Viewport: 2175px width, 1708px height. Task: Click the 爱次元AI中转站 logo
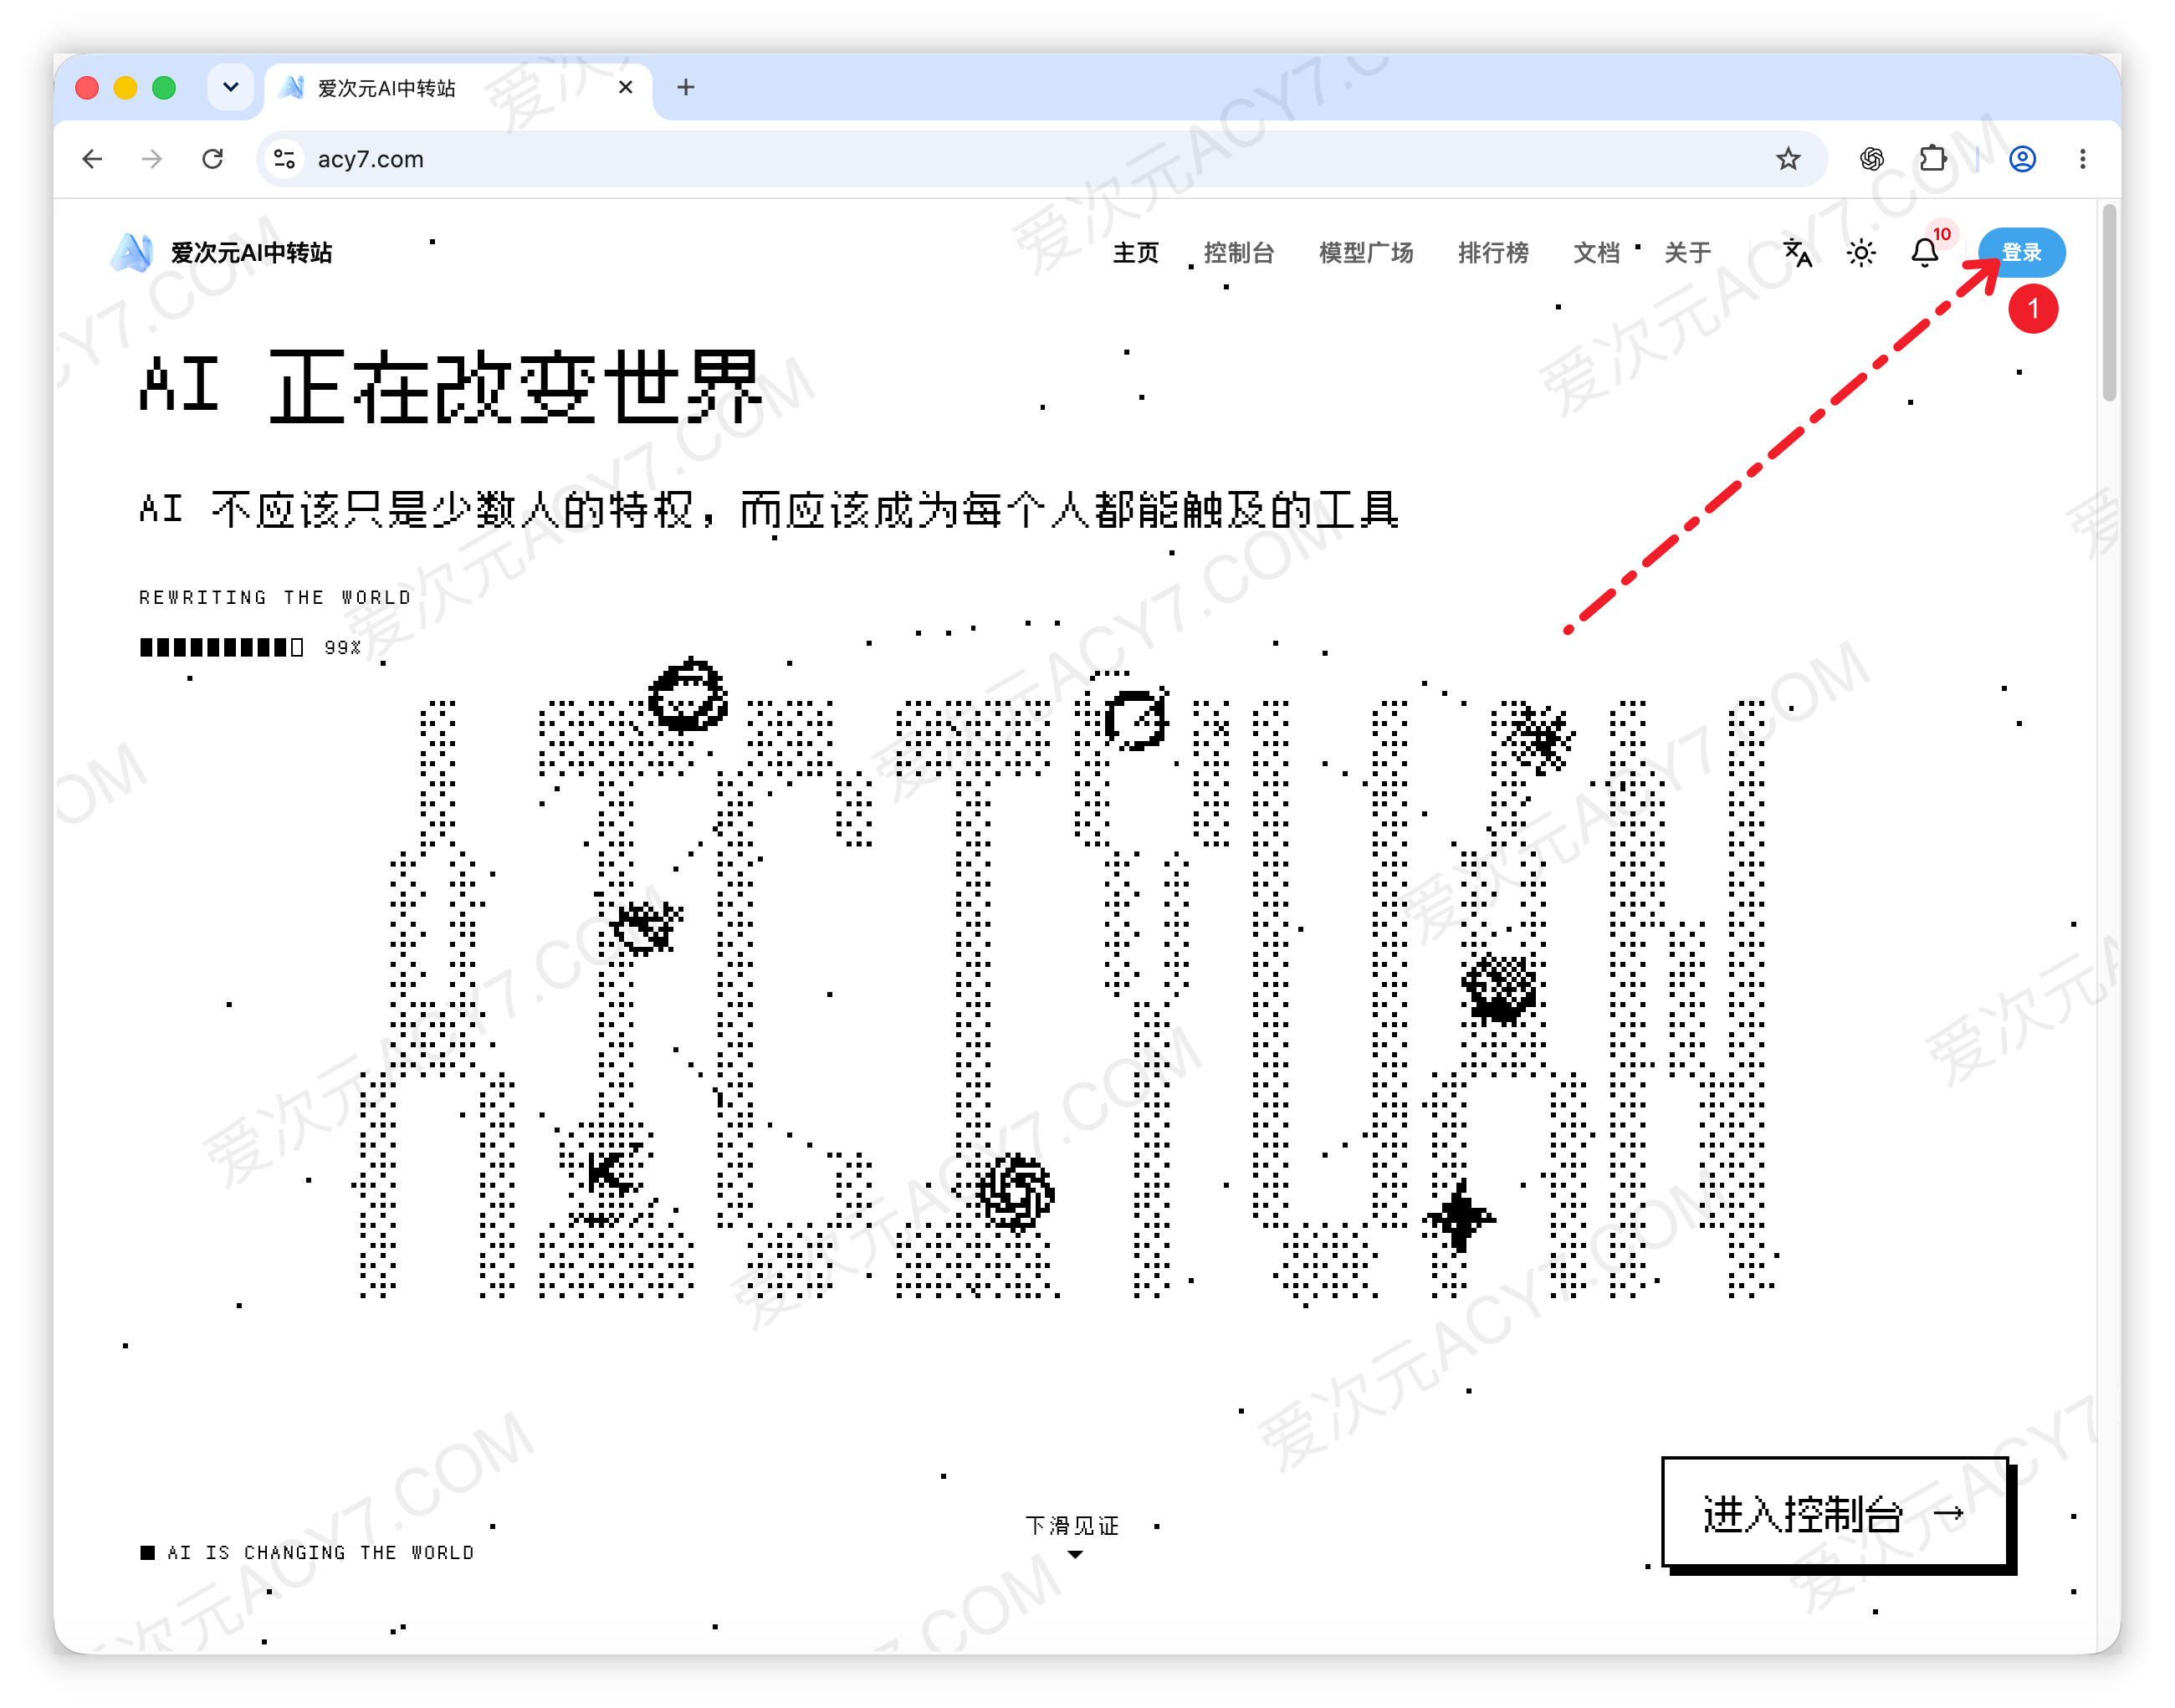point(131,252)
